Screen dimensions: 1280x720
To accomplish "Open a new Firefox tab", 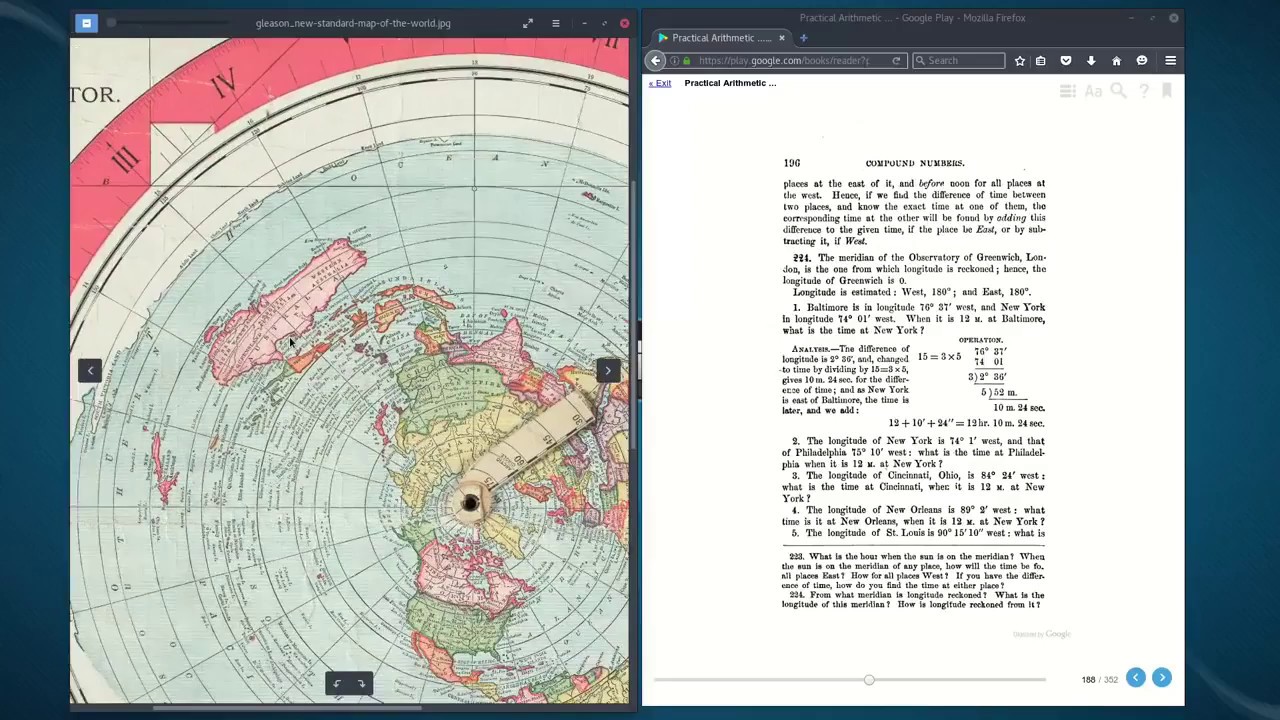I will pyautogui.click(x=803, y=38).
